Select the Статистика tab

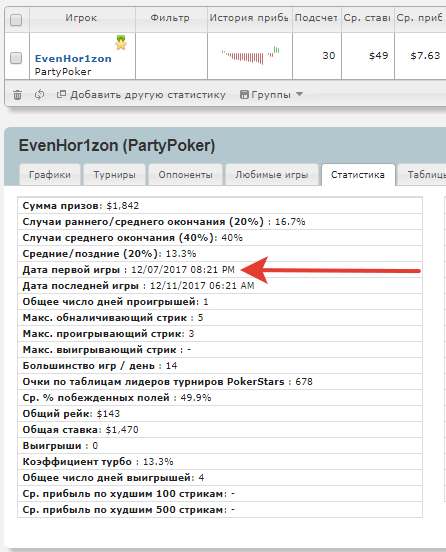click(x=358, y=175)
